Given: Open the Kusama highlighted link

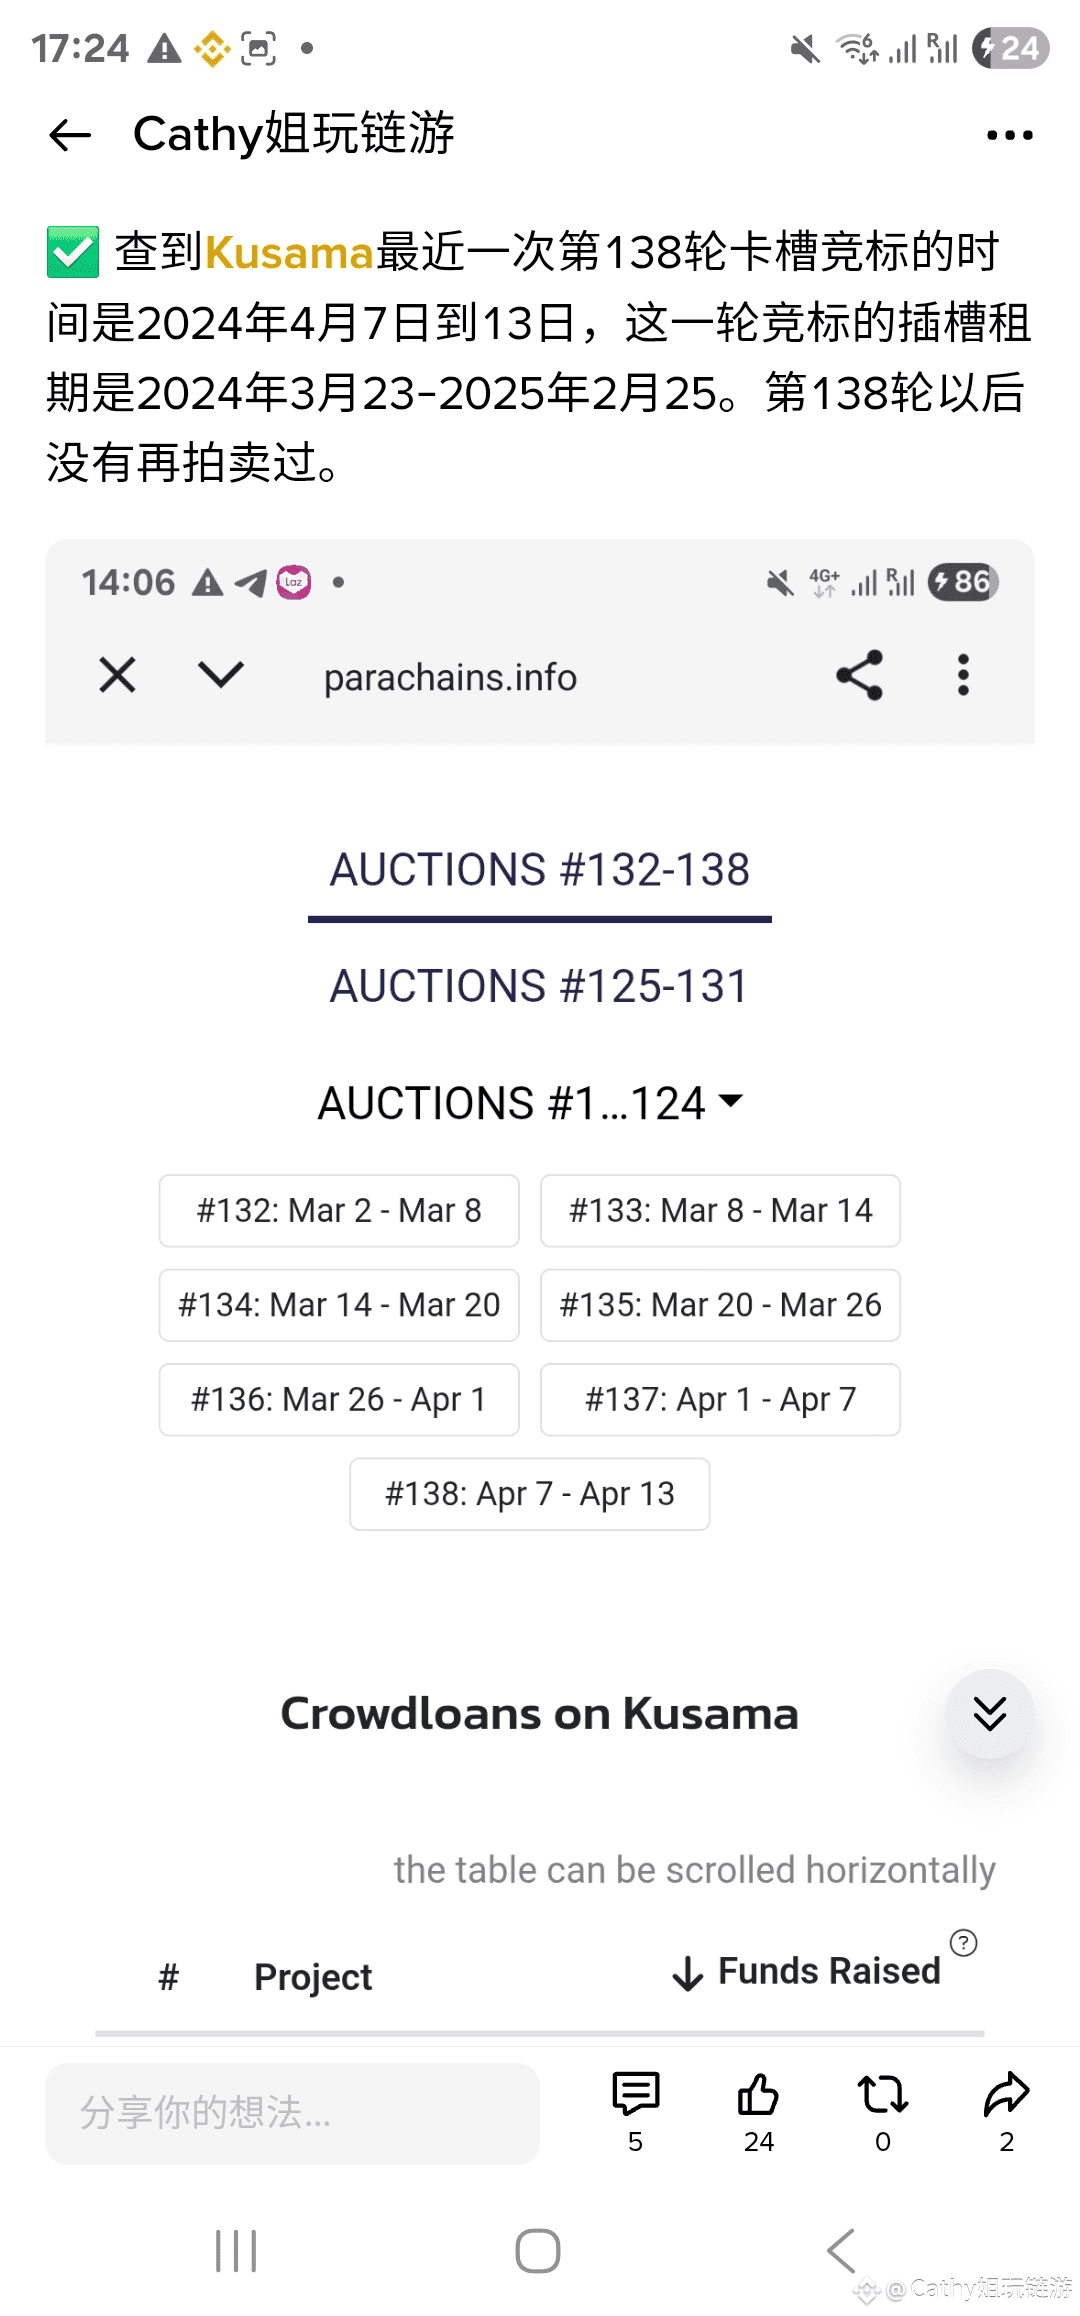Looking at the screenshot, I should pyautogui.click(x=289, y=252).
